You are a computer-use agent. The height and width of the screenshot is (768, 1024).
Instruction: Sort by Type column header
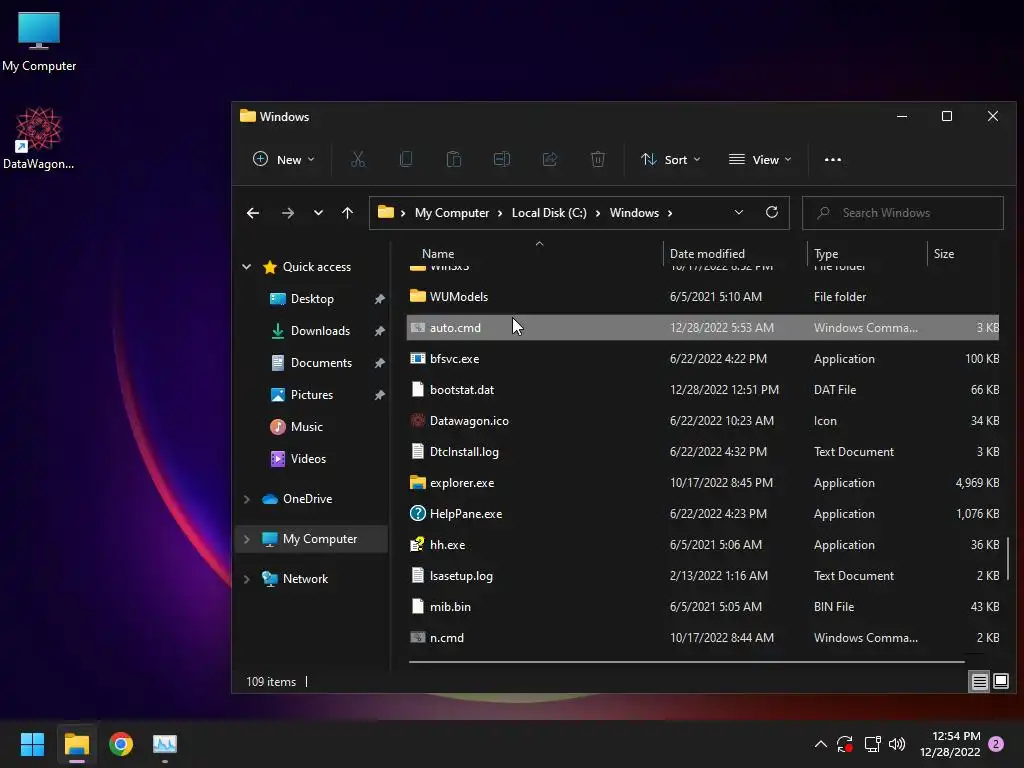click(x=826, y=254)
